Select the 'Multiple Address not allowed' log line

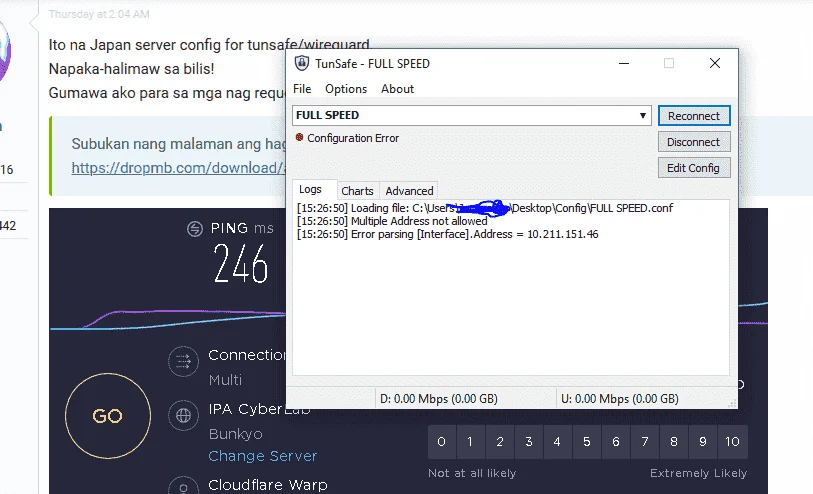click(x=392, y=221)
